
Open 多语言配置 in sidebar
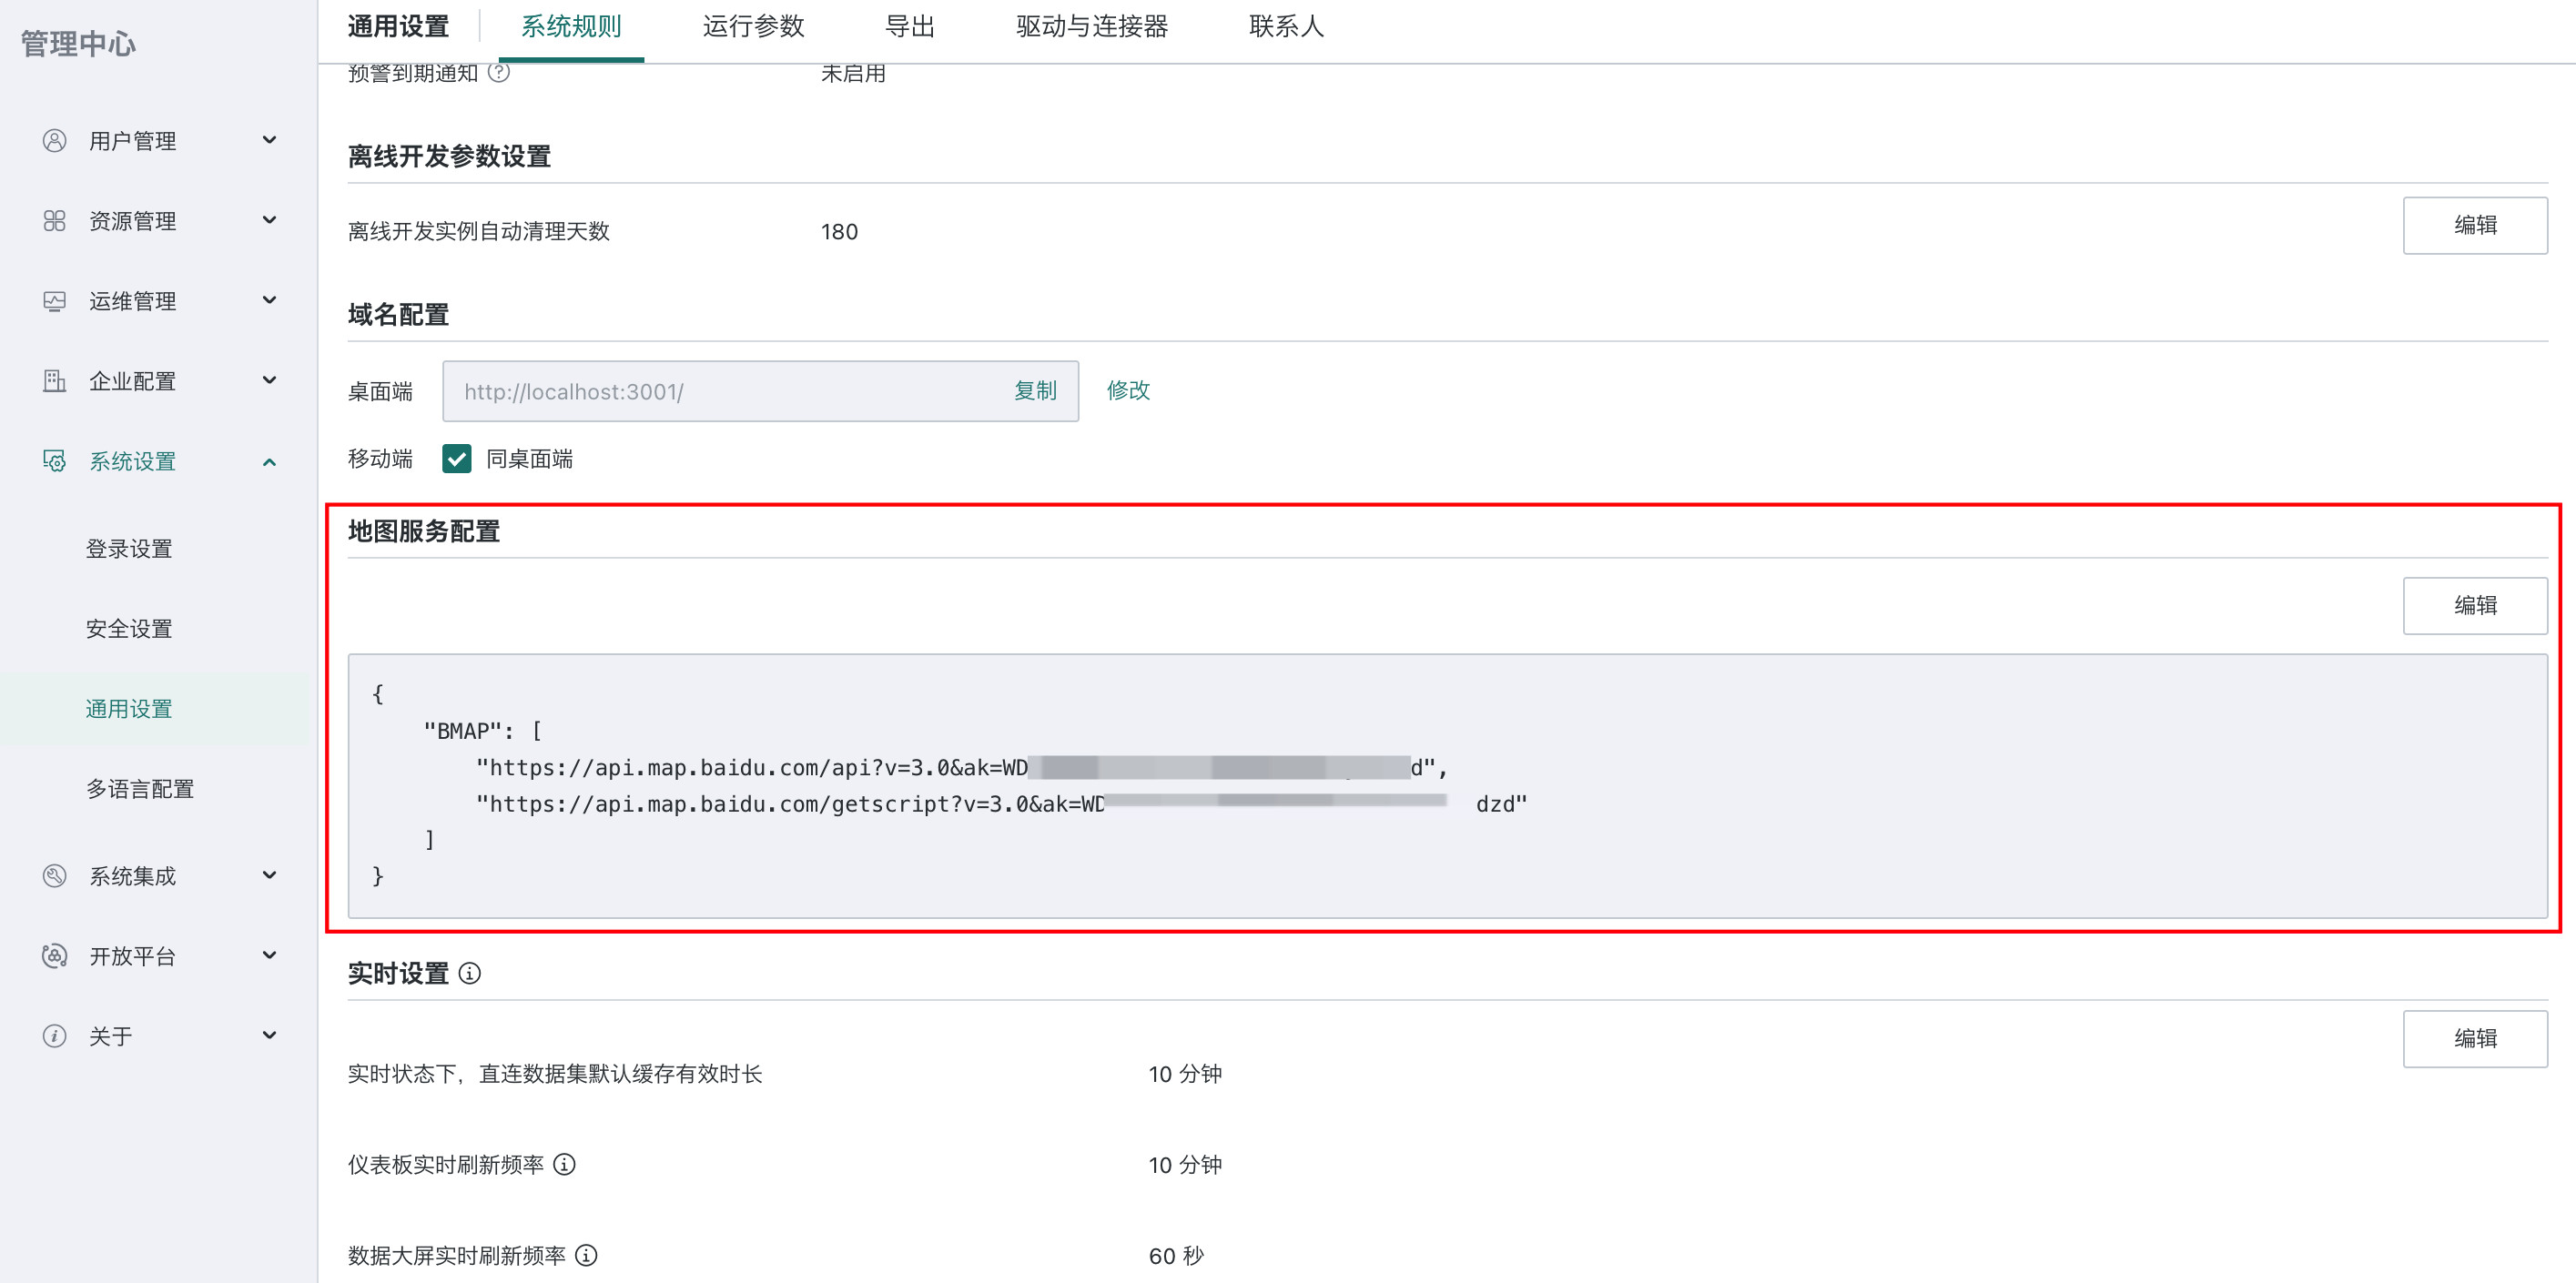tap(140, 789)
